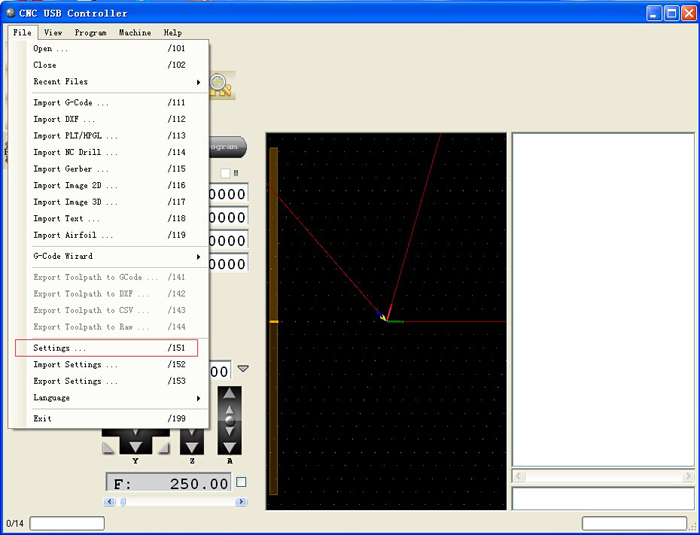This screenshot has width=700, height=535.
Task: Click the partially hidden Program button
Action: 228,147
